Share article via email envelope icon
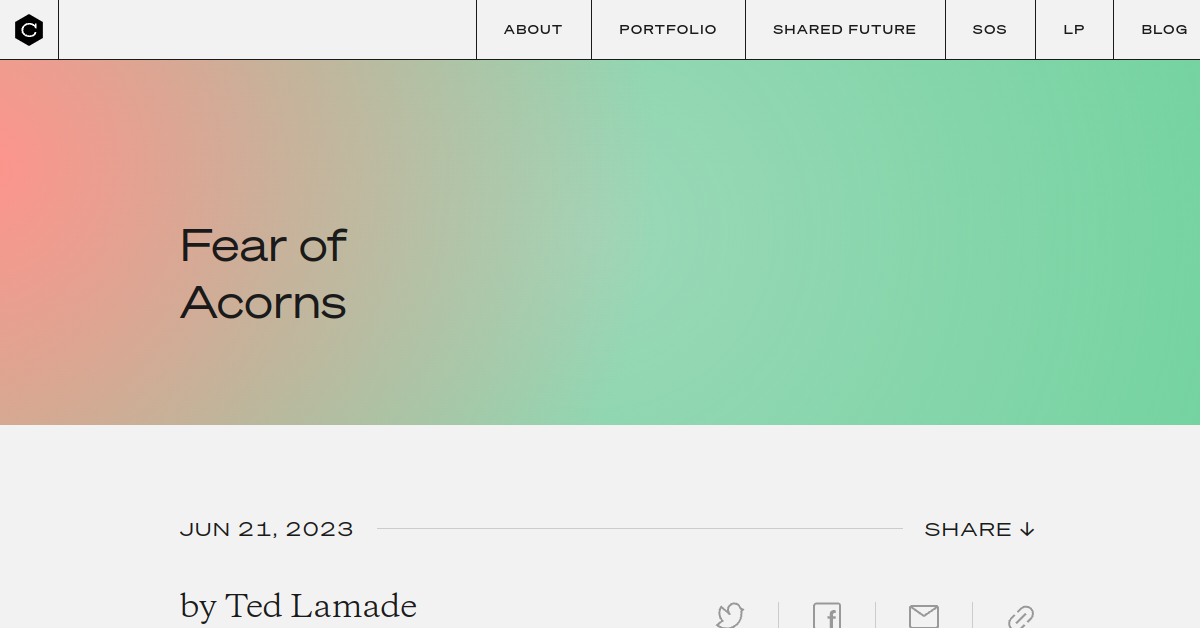This screenshot has width=1200, height=628. click(923, 616)
